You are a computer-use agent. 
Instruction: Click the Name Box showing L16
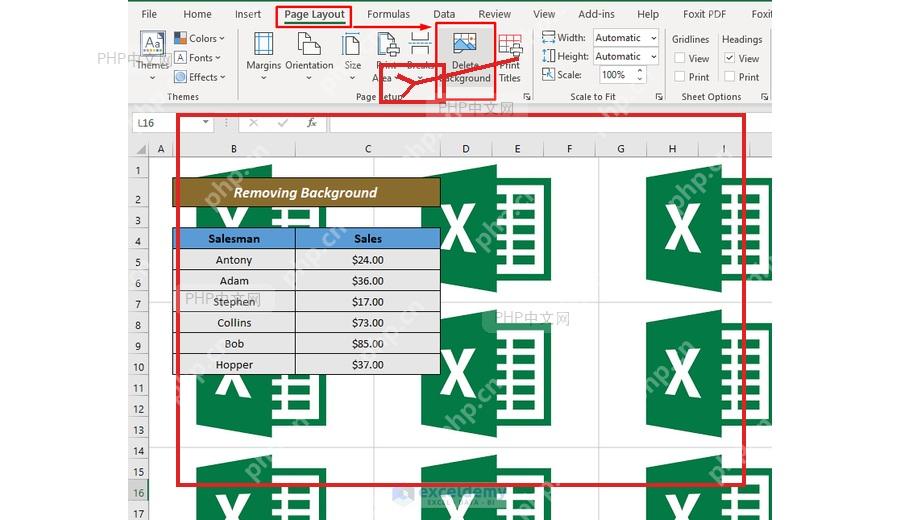166,123
